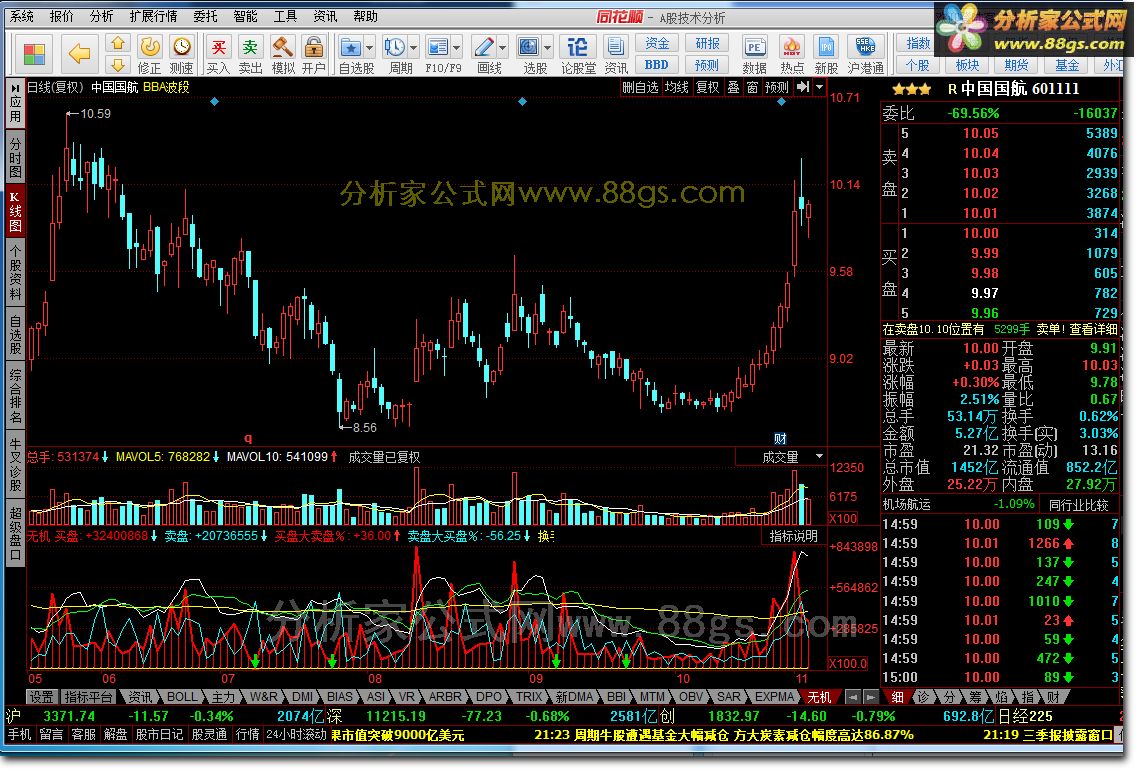The width and height of the screenshot is (1136, 769).
Task: Click the 同行业比较 button
Action: [x=1079, y=504]
